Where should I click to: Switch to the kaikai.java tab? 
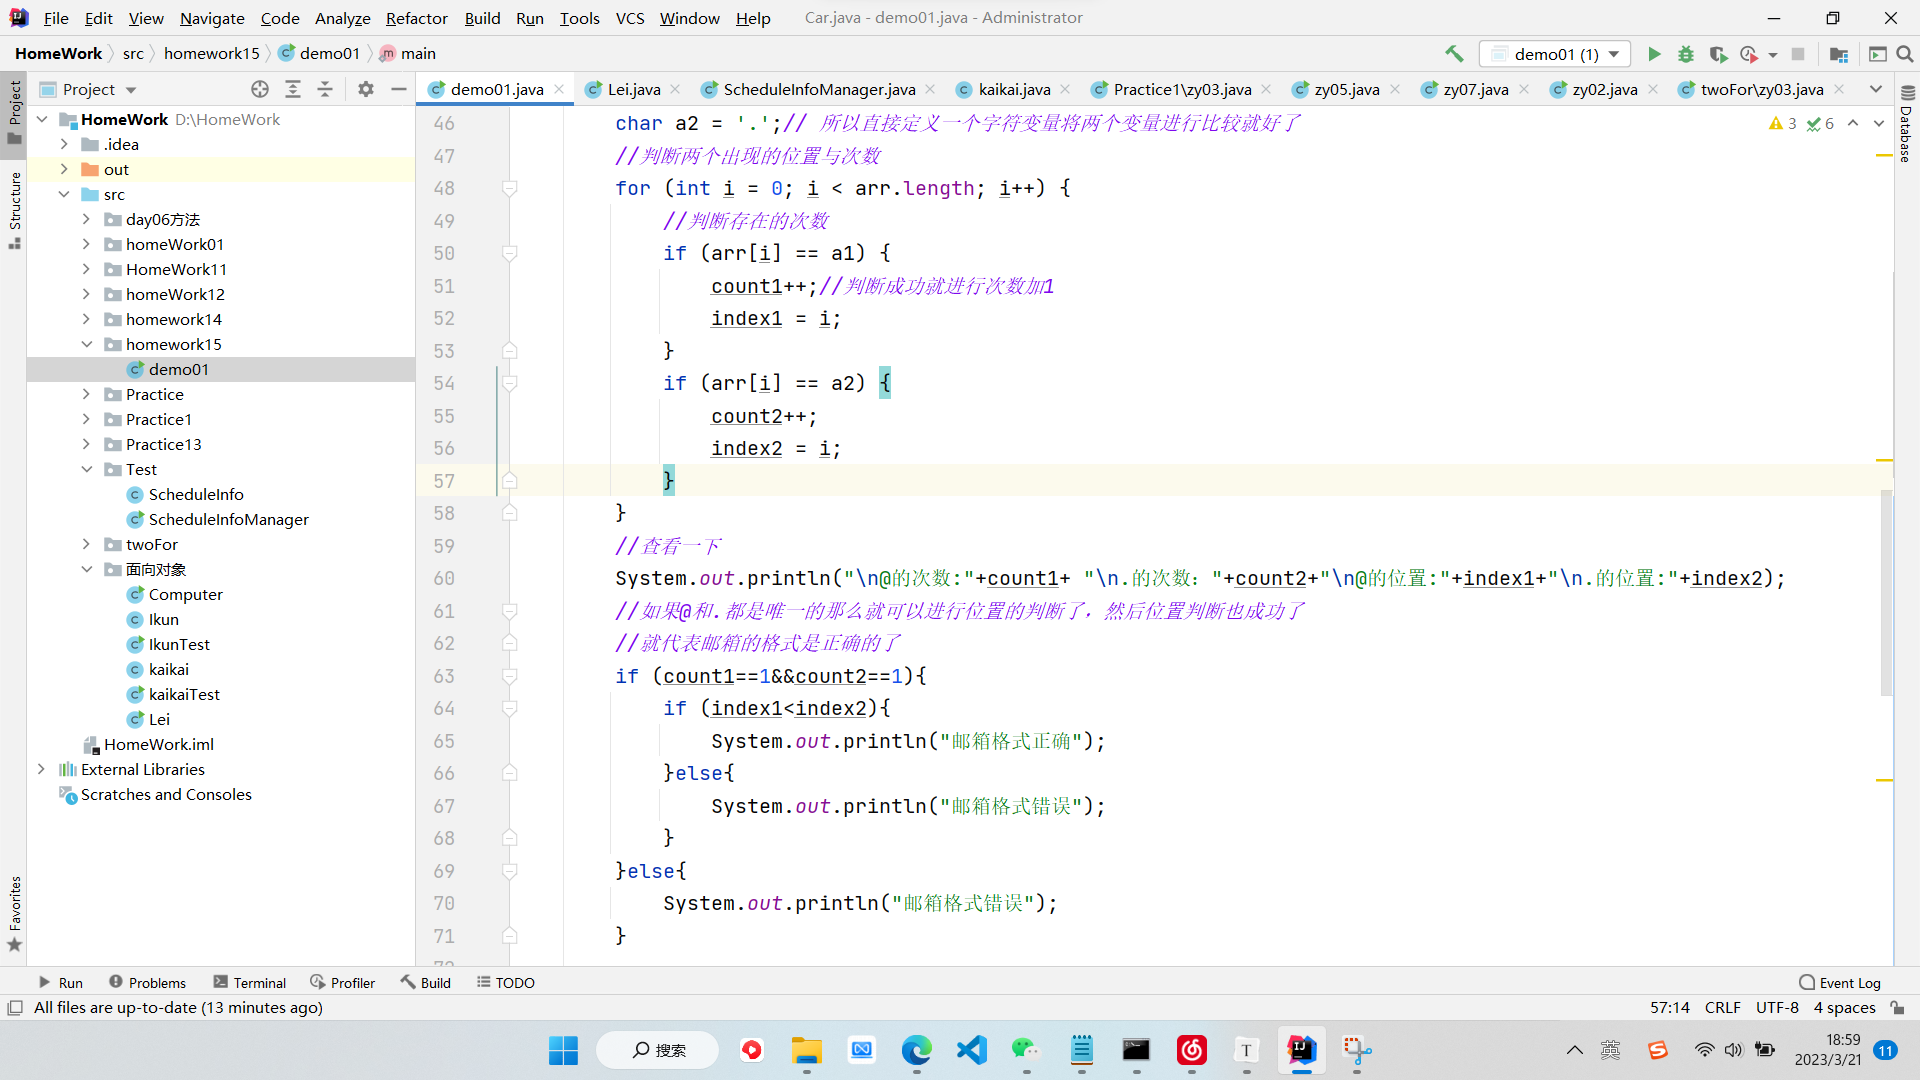coord(1013,89)
